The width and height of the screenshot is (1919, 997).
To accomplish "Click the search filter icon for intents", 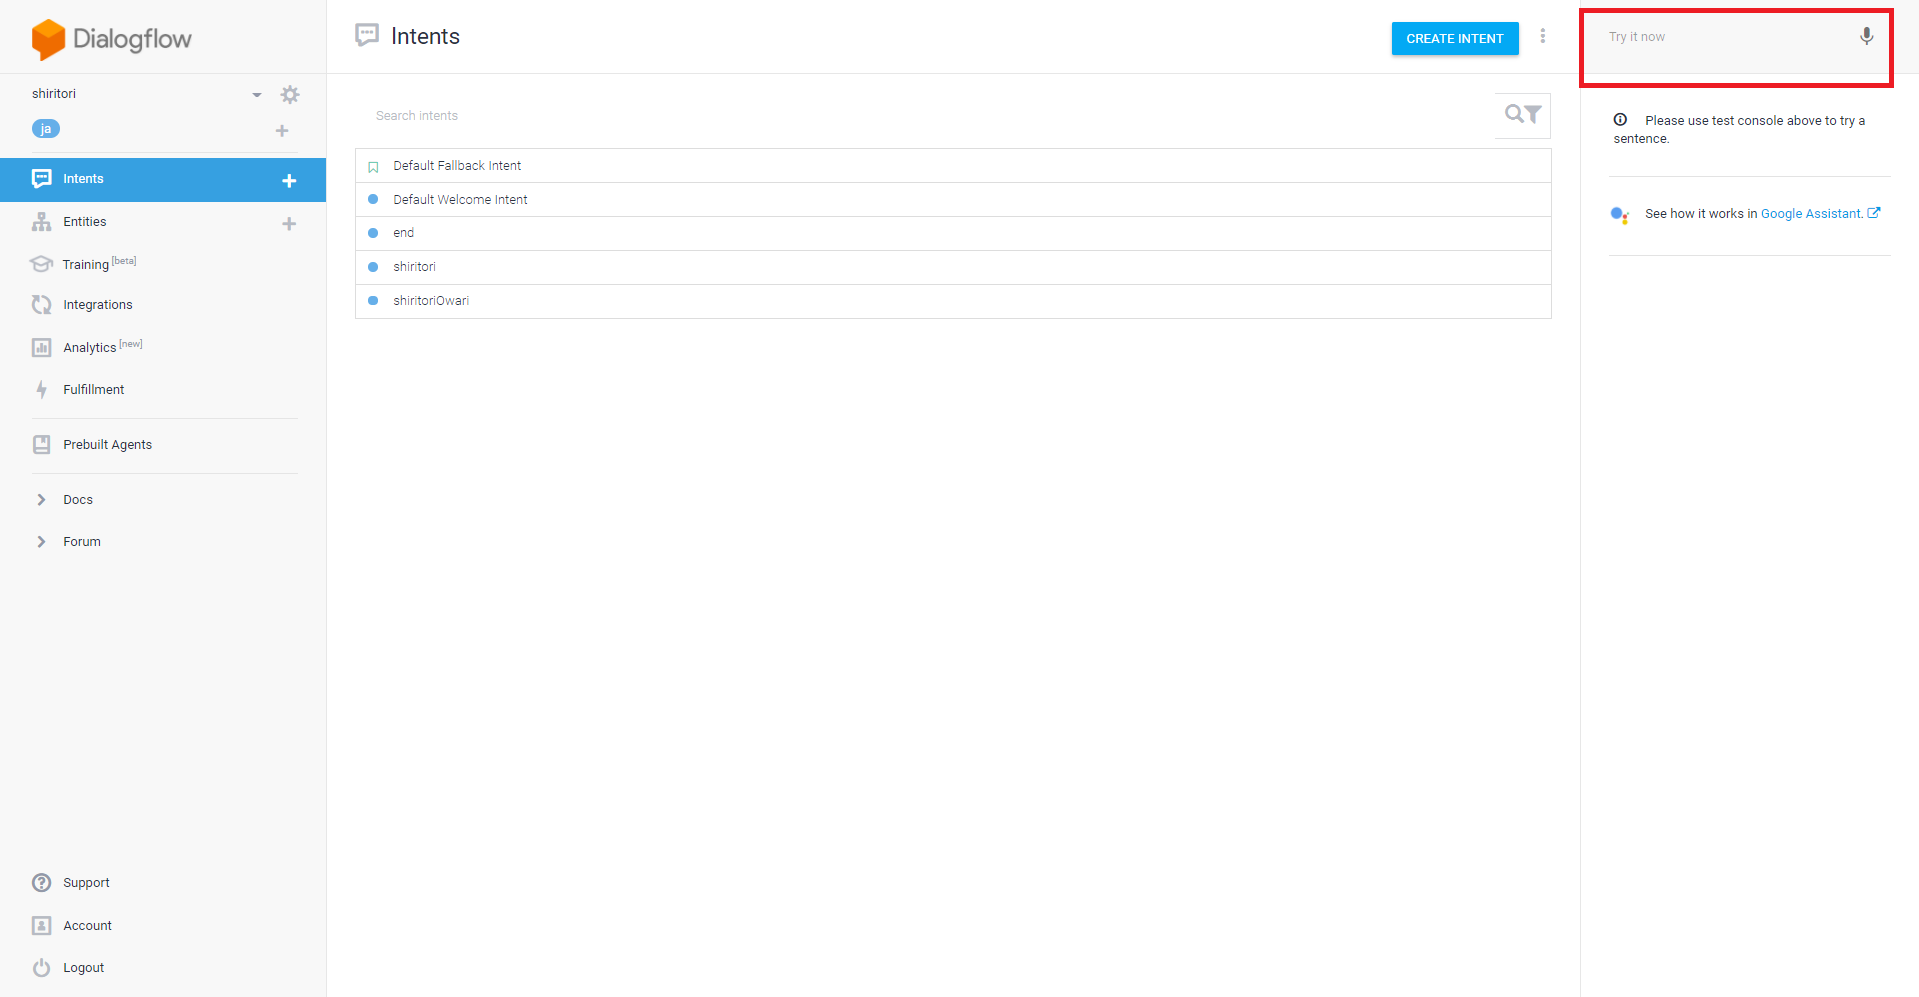I will (x=1522, y=115).
